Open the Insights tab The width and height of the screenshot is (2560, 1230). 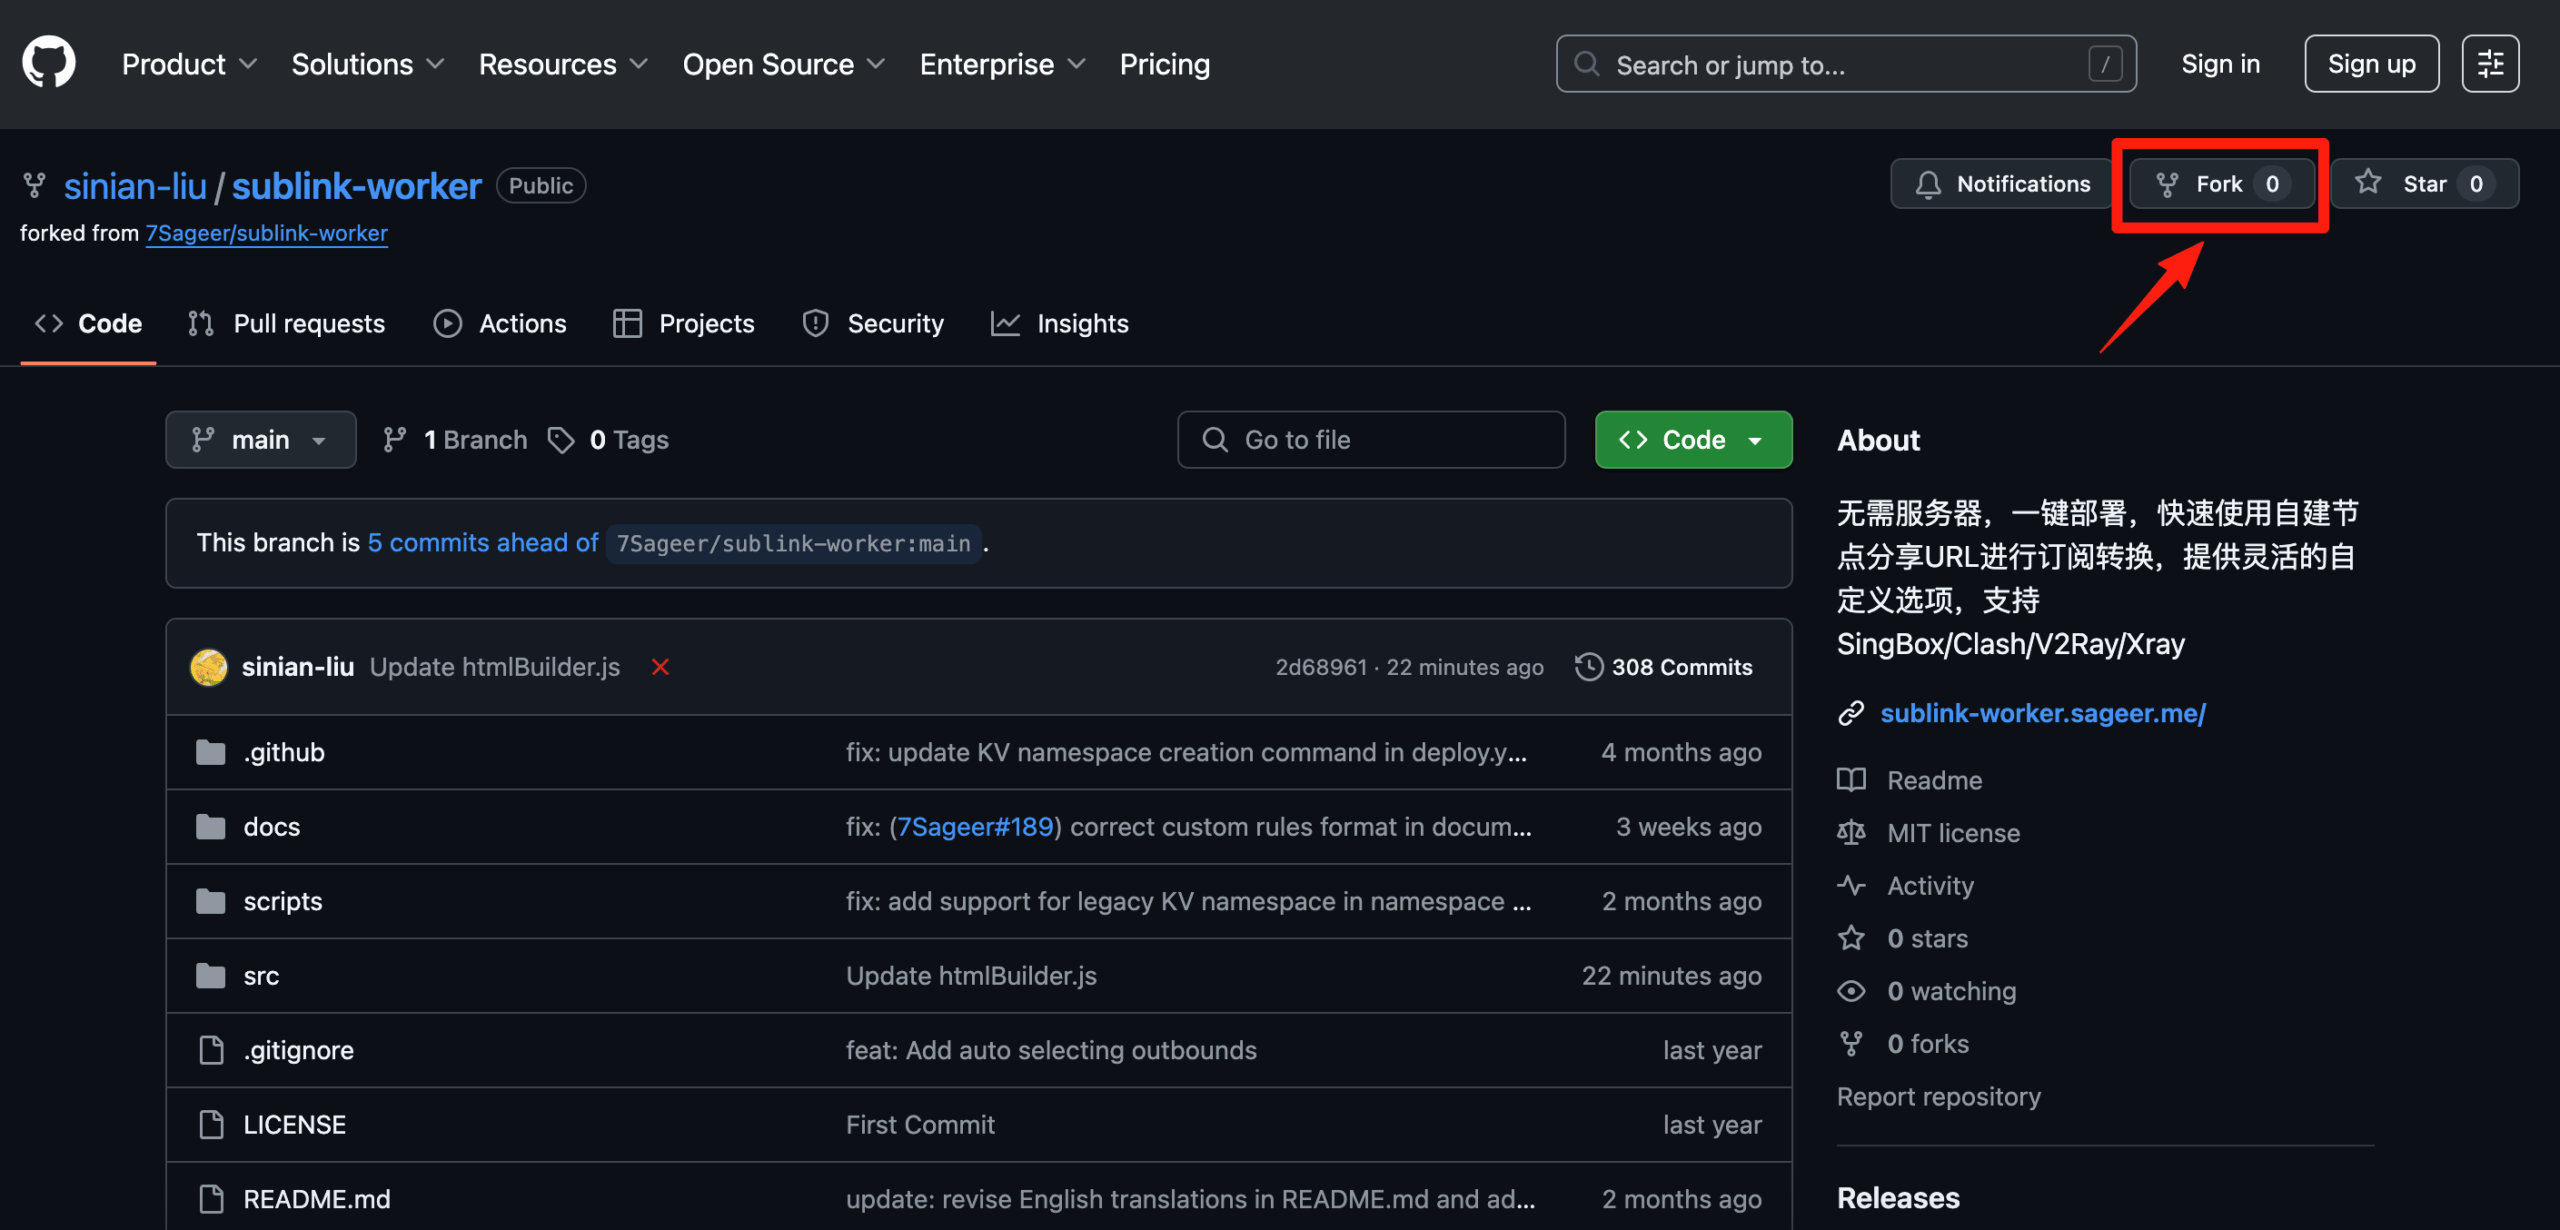tap(1059, 324)
